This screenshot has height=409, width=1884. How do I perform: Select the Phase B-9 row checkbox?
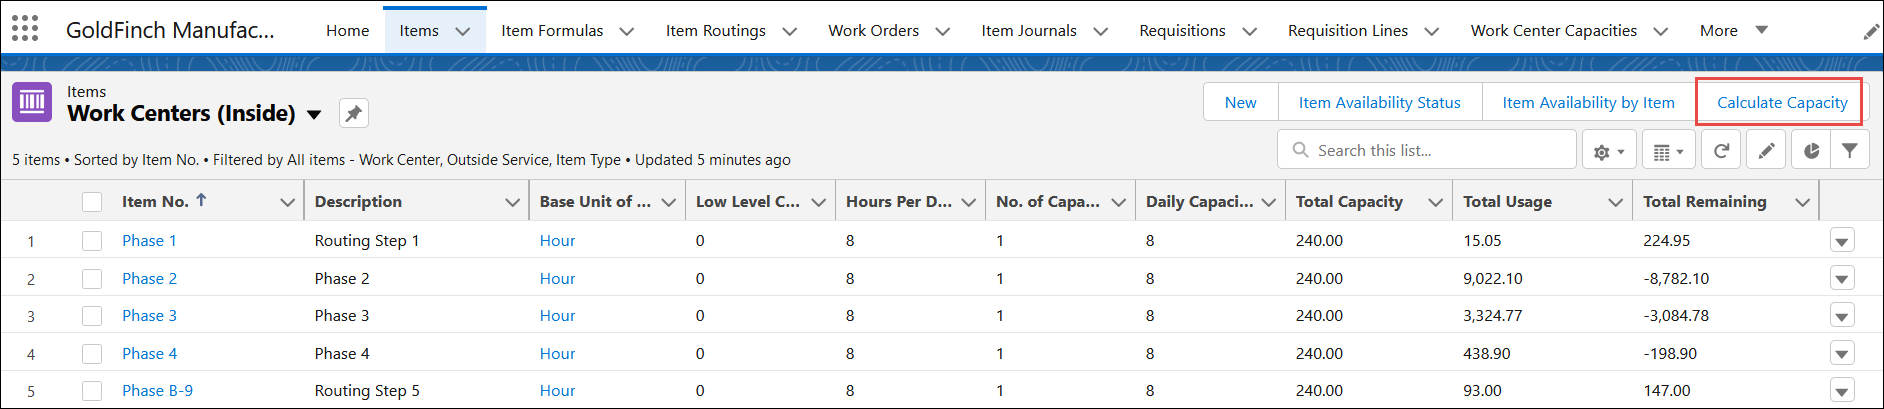pyautogui.click(x=92, y=391)
